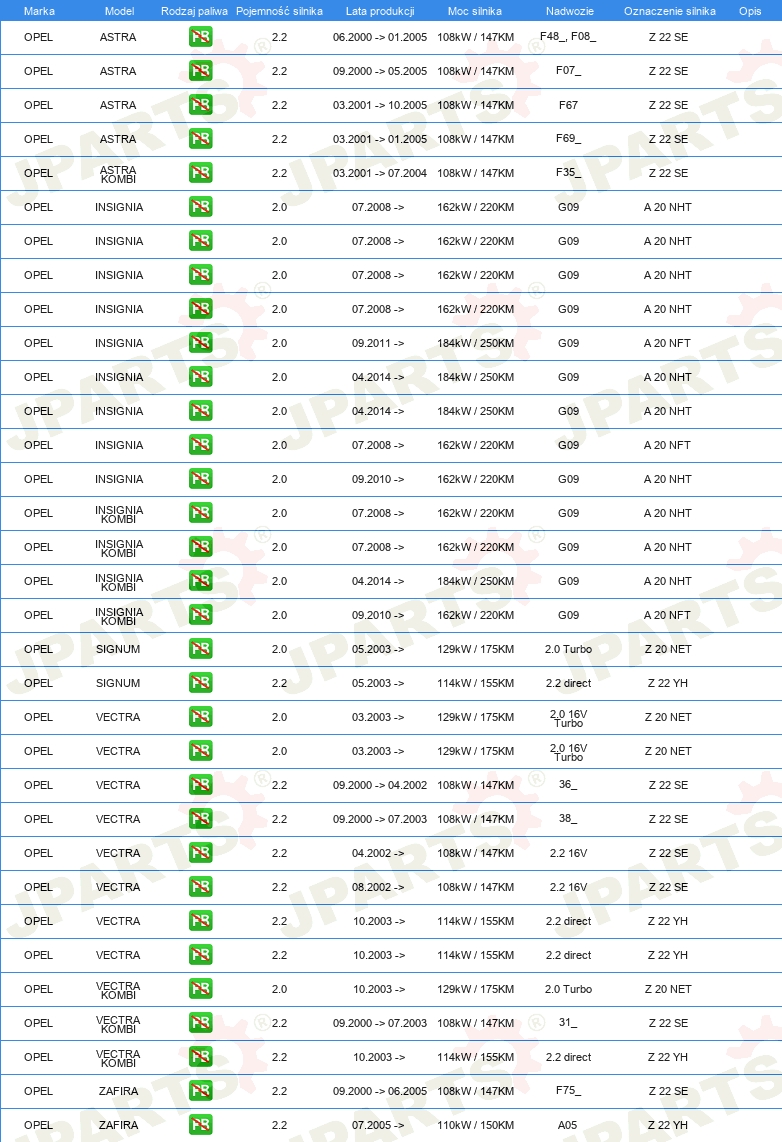This screenshot has height=1142, width=782.
Task: Click Z 22 YH engine code in ZAFIRA row
Action: pos(668,1125)
